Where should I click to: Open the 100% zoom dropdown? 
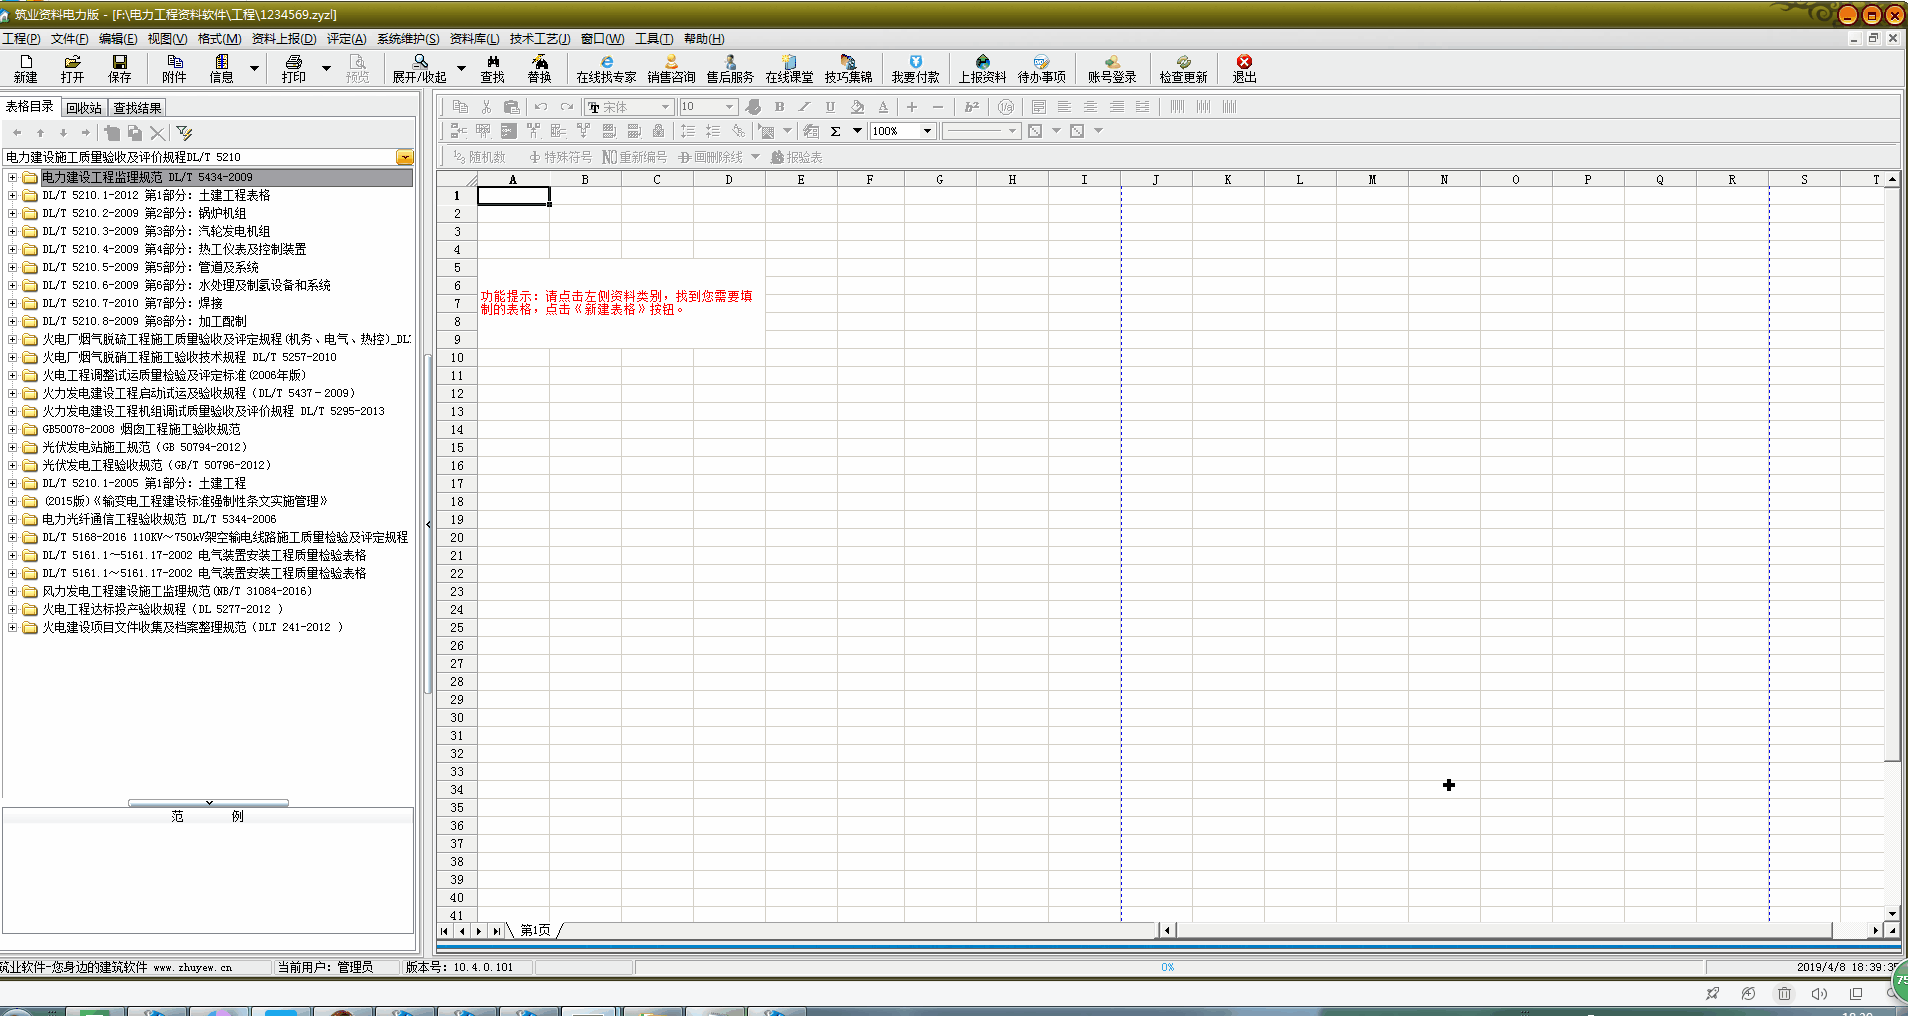coord(927,131)
